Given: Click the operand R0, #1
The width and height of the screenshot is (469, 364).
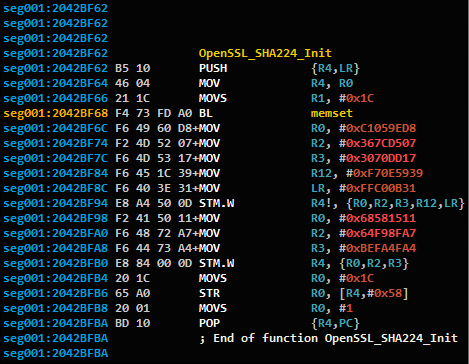Looking at the screenshot, I should (x=332, y=308).
